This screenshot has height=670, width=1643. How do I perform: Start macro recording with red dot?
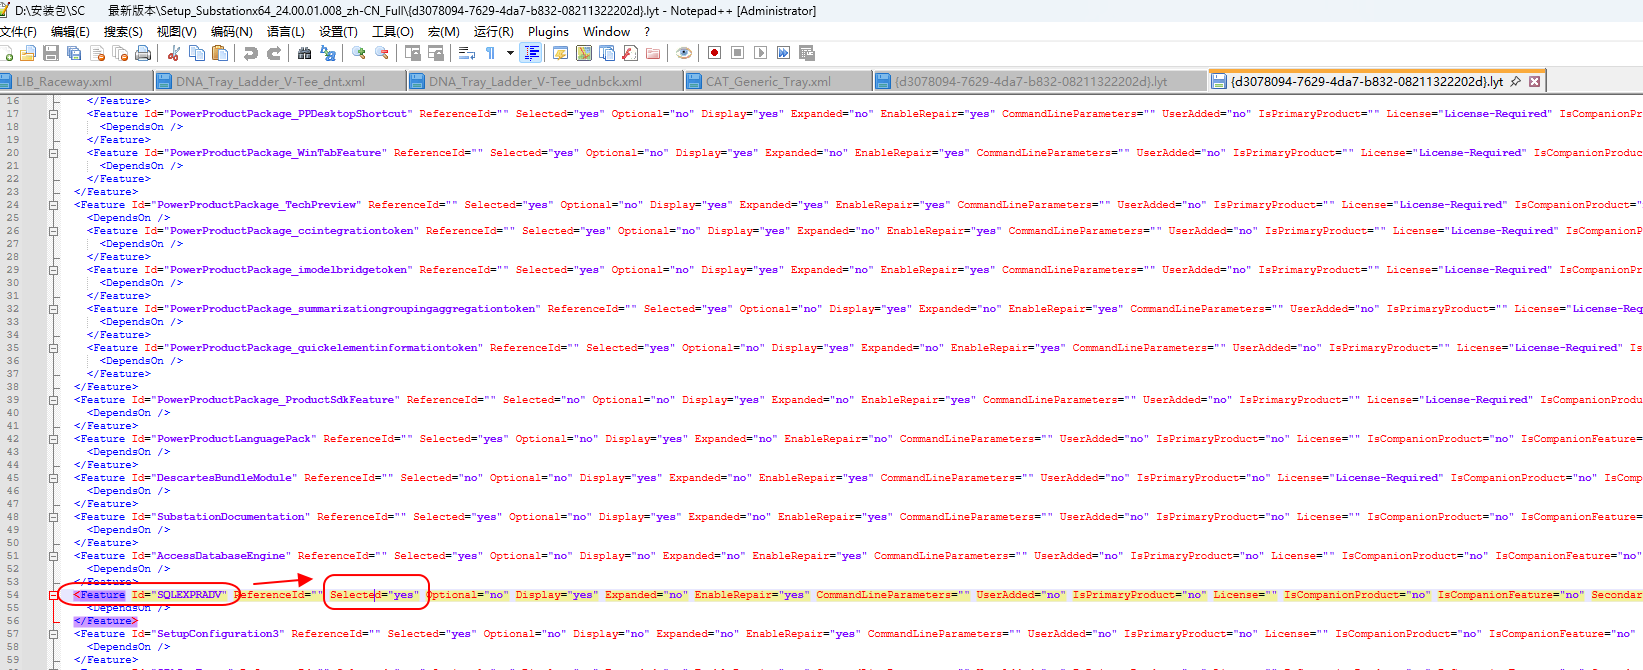[x=714, y=53]
